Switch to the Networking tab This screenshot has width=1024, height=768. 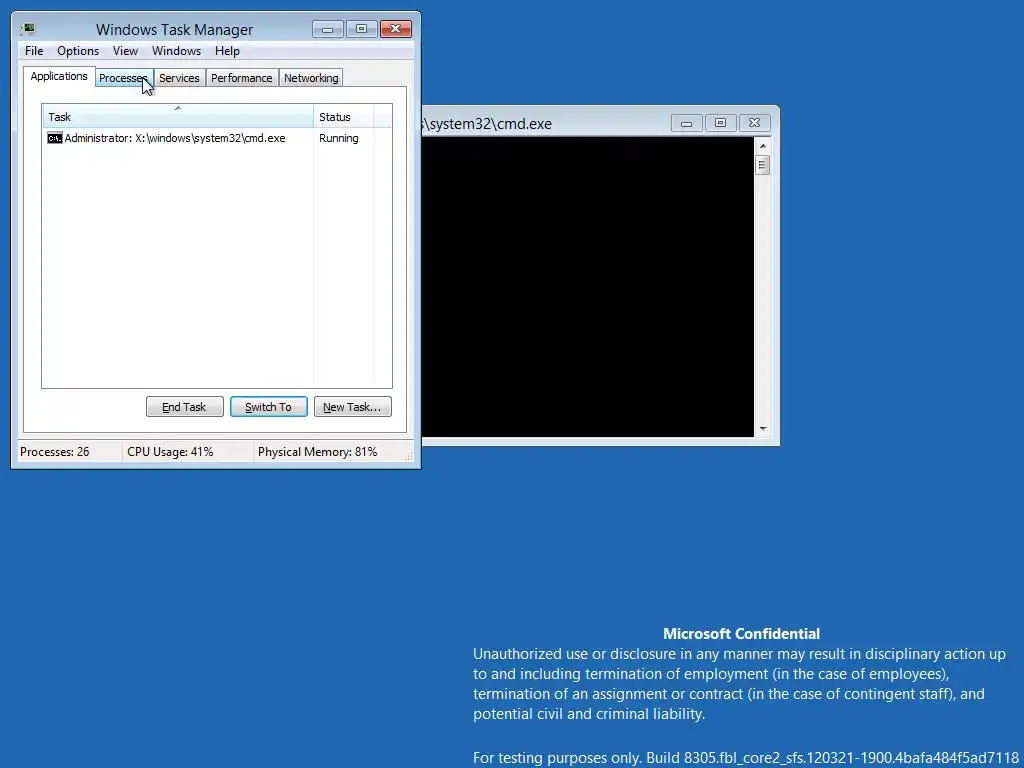311,78
